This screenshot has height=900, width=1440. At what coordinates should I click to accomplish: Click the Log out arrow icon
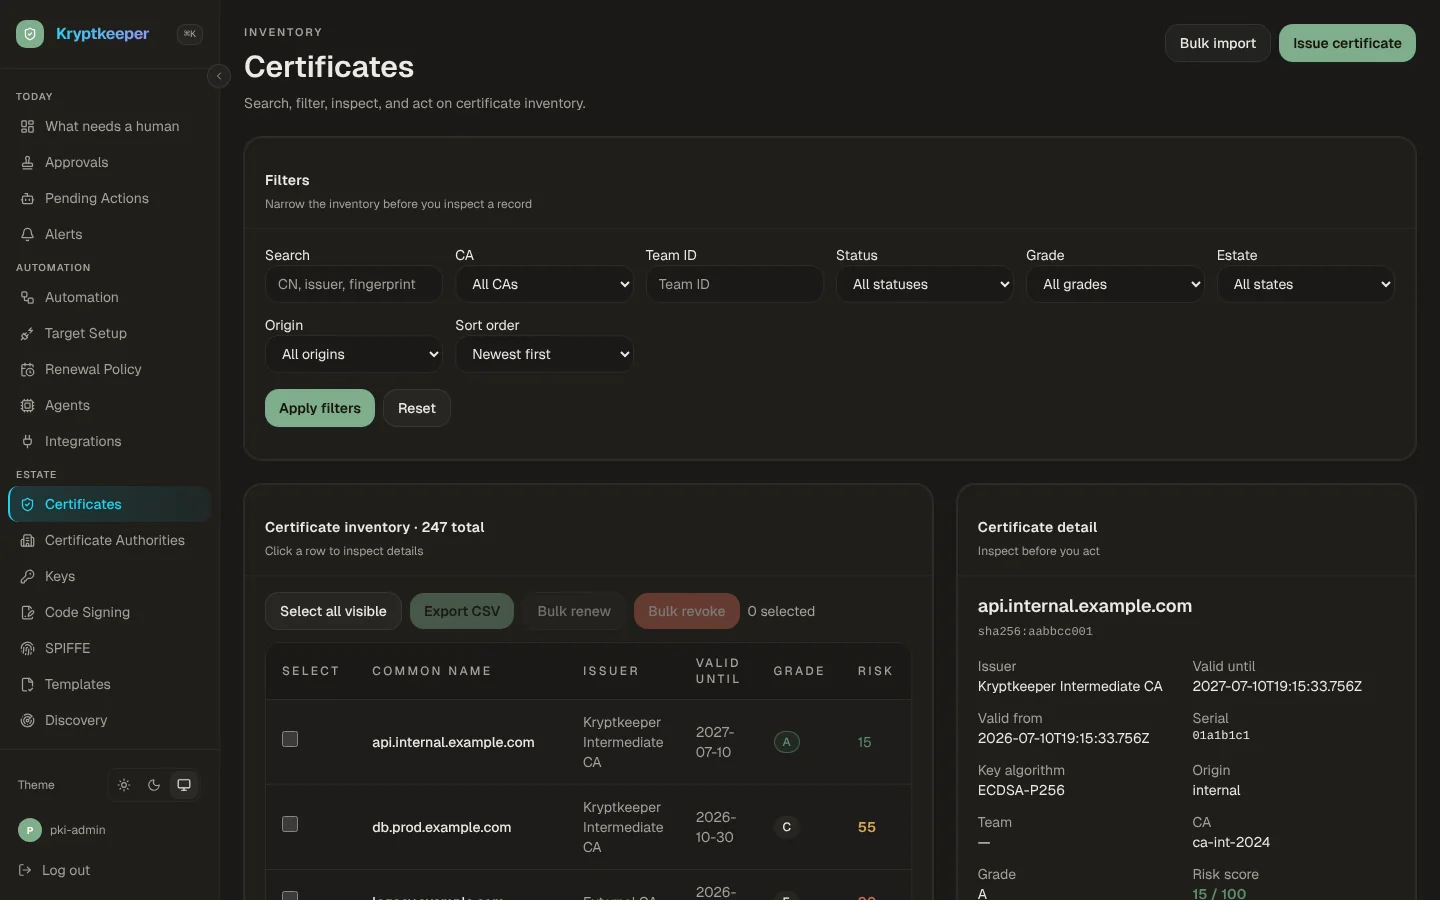pyautogui.click(x=25, y=870)
